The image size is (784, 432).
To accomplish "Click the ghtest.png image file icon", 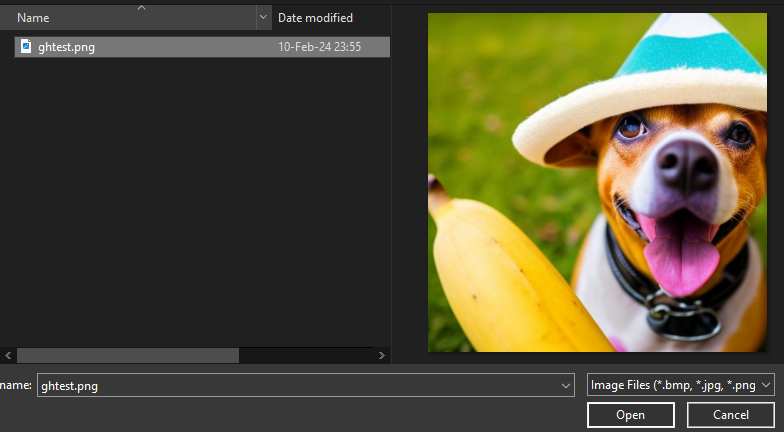I will (x=26, y=46).
